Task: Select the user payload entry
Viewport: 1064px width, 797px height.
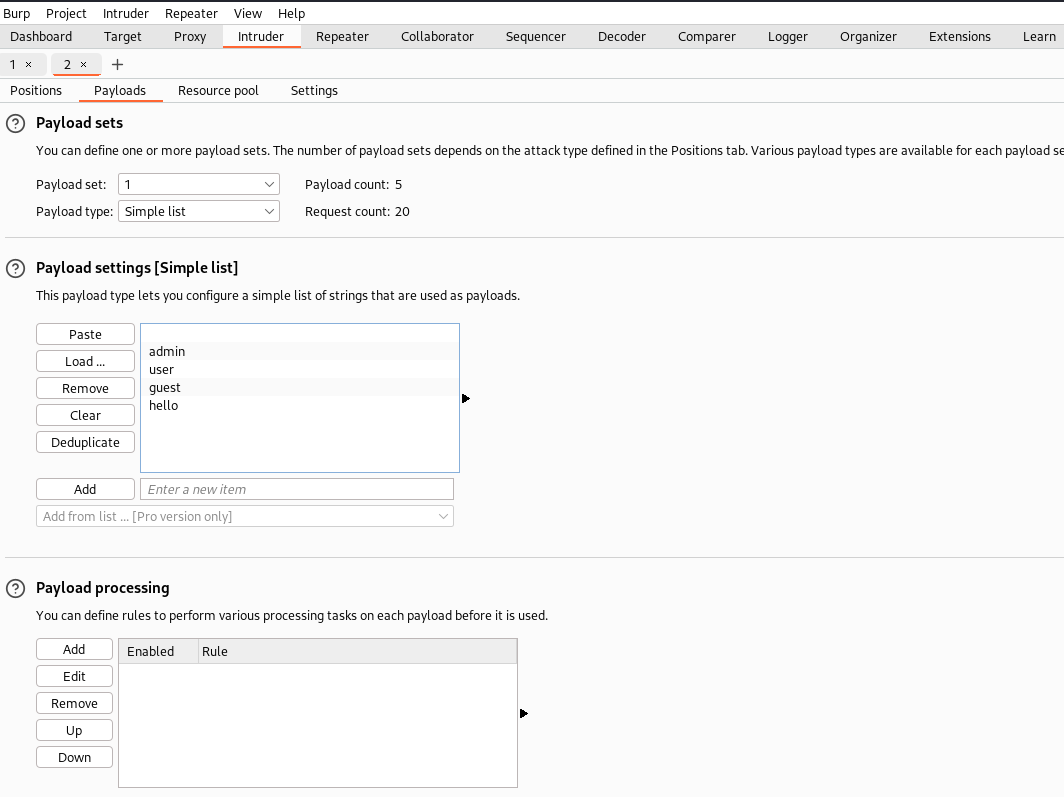Action: [x=300, y=370]
